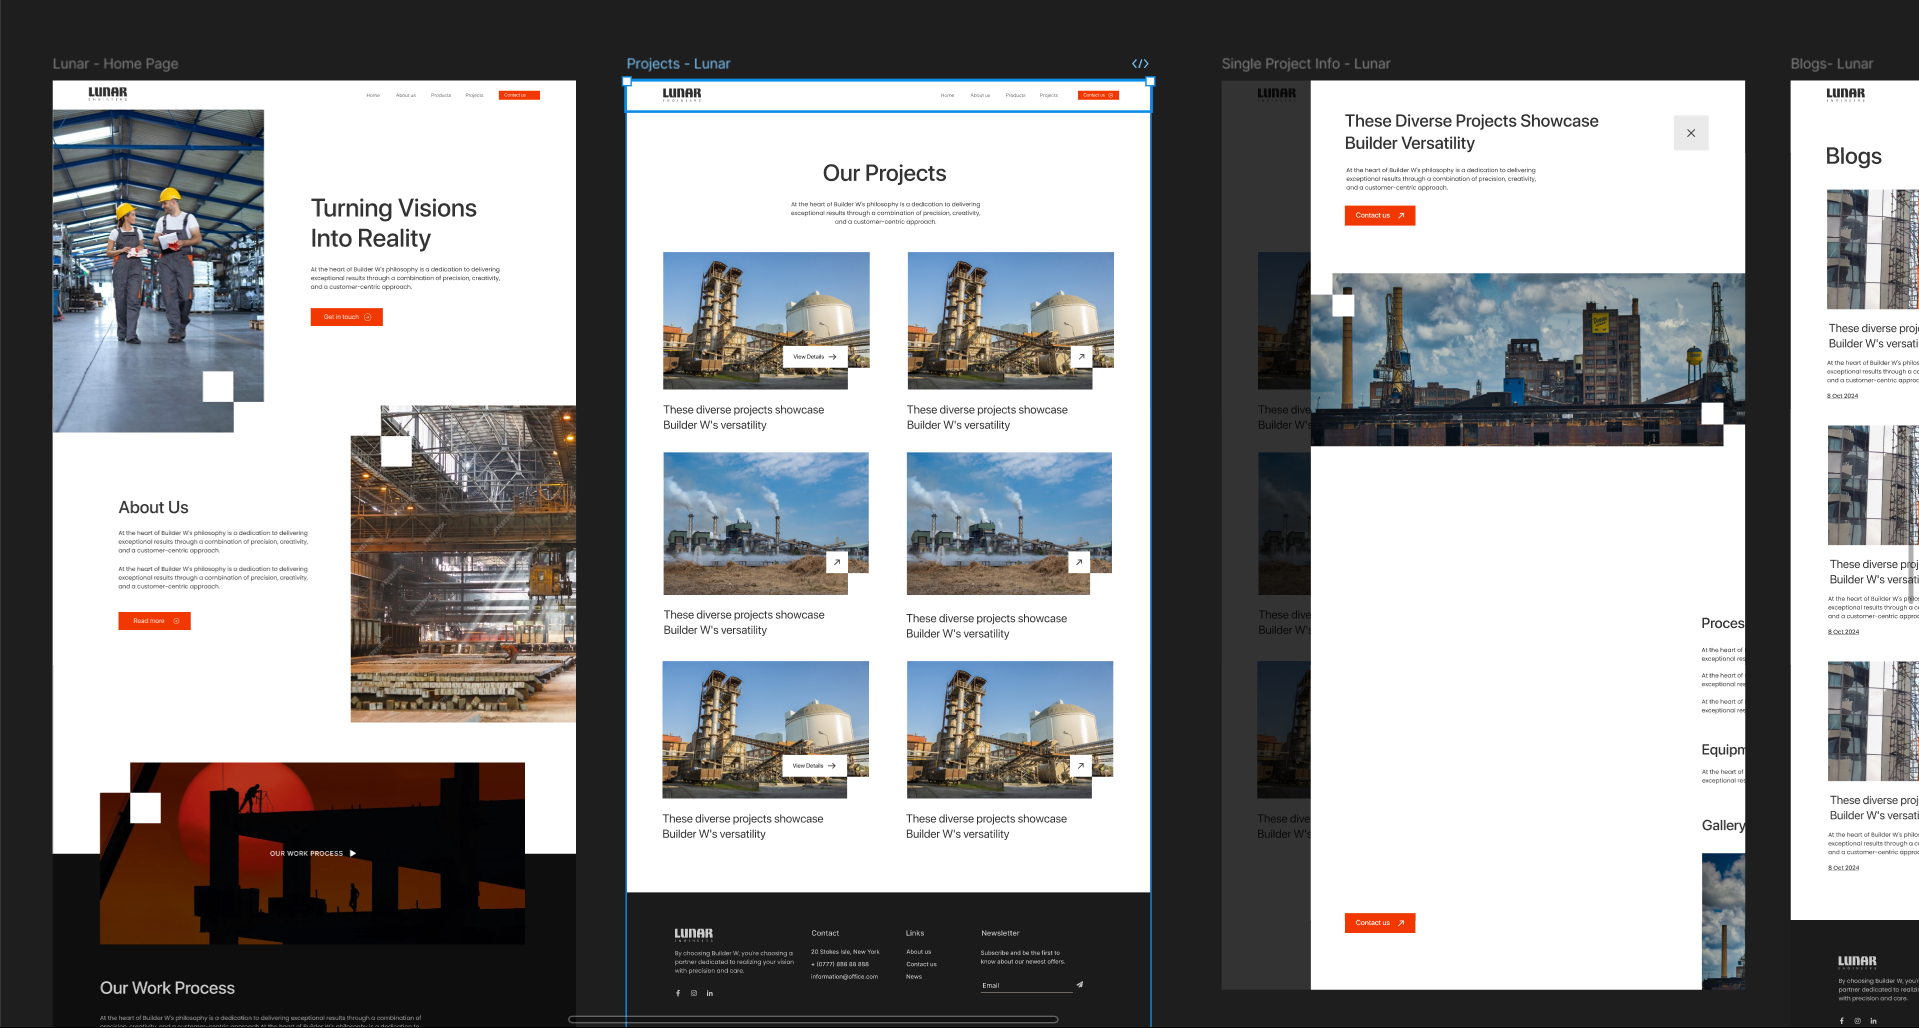Viewport: 1919px width, 1028px height.
Task: Click the Email field in Newsletter footer
Action: click(x=1025, y=986)
